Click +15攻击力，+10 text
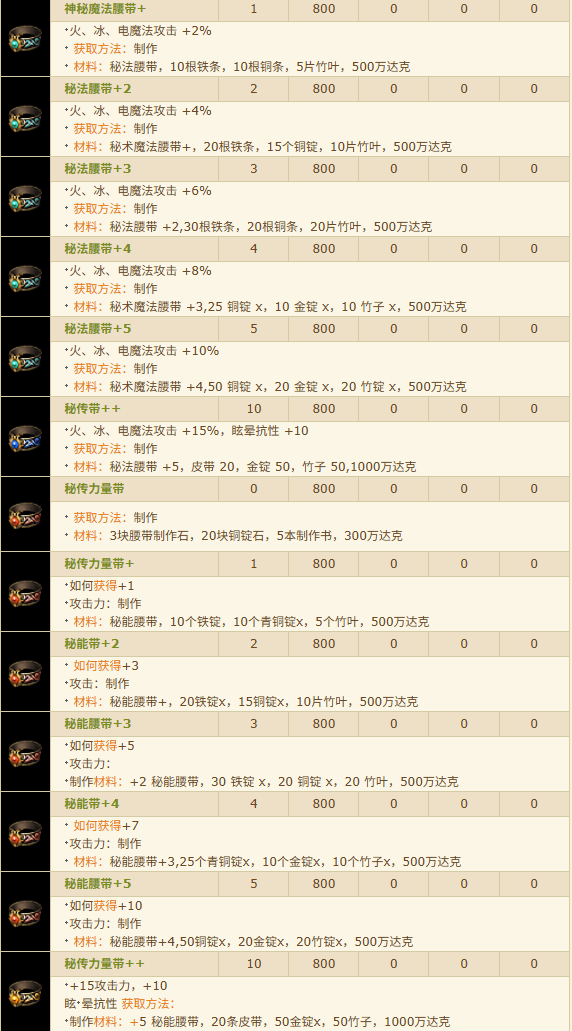The width and height of the screenshot is (572, 1031). [118, 986]
